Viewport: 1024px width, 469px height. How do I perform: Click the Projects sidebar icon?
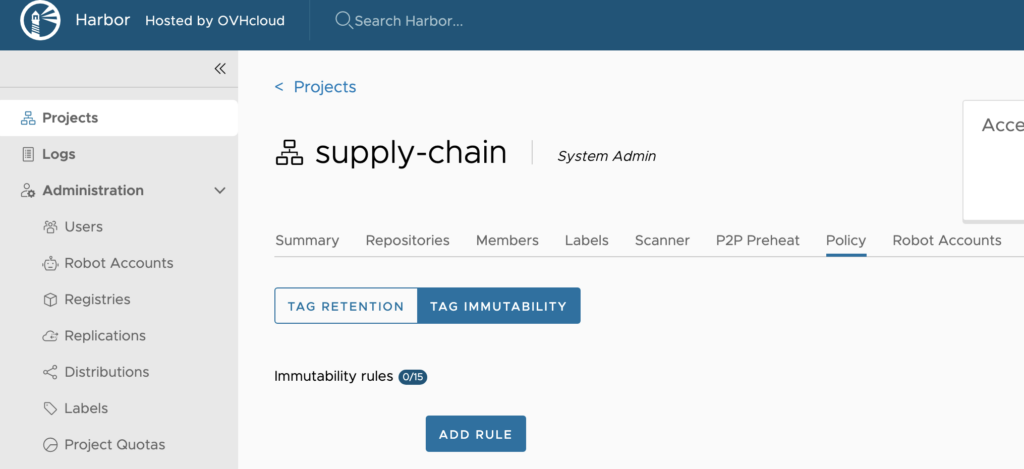pyautogui.click(x=28, y=118)
